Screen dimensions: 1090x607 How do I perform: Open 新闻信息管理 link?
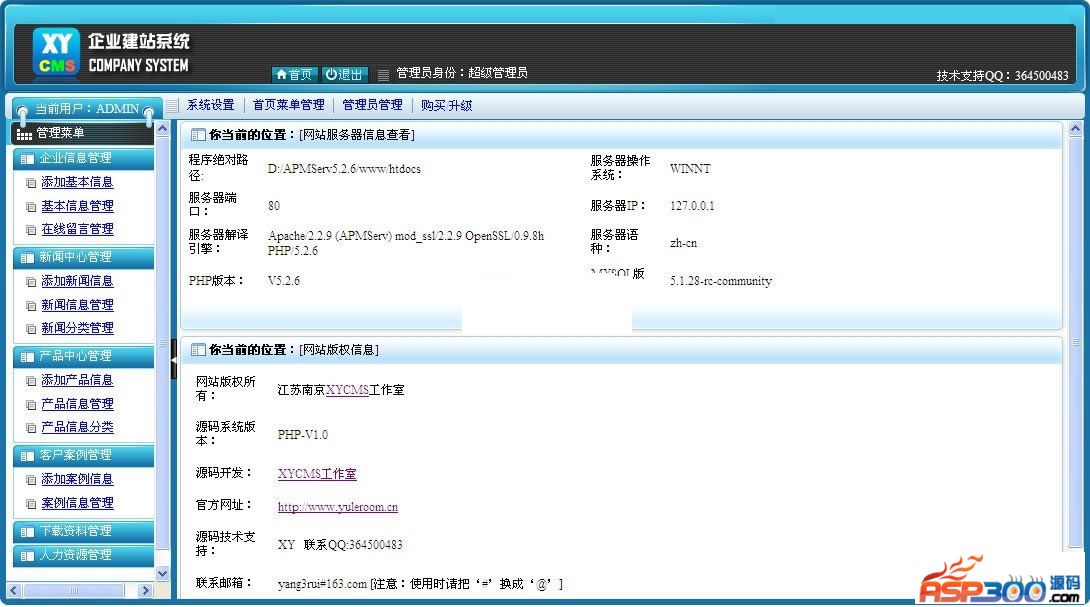coord(77,305)
